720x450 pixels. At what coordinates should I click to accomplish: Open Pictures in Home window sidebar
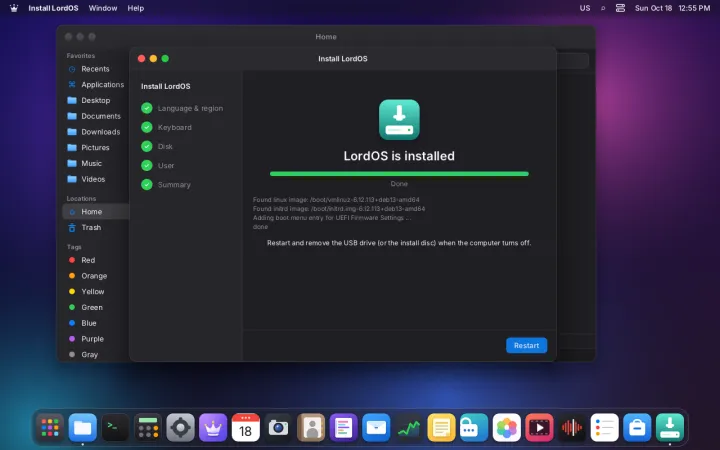(x=95, y=147)
